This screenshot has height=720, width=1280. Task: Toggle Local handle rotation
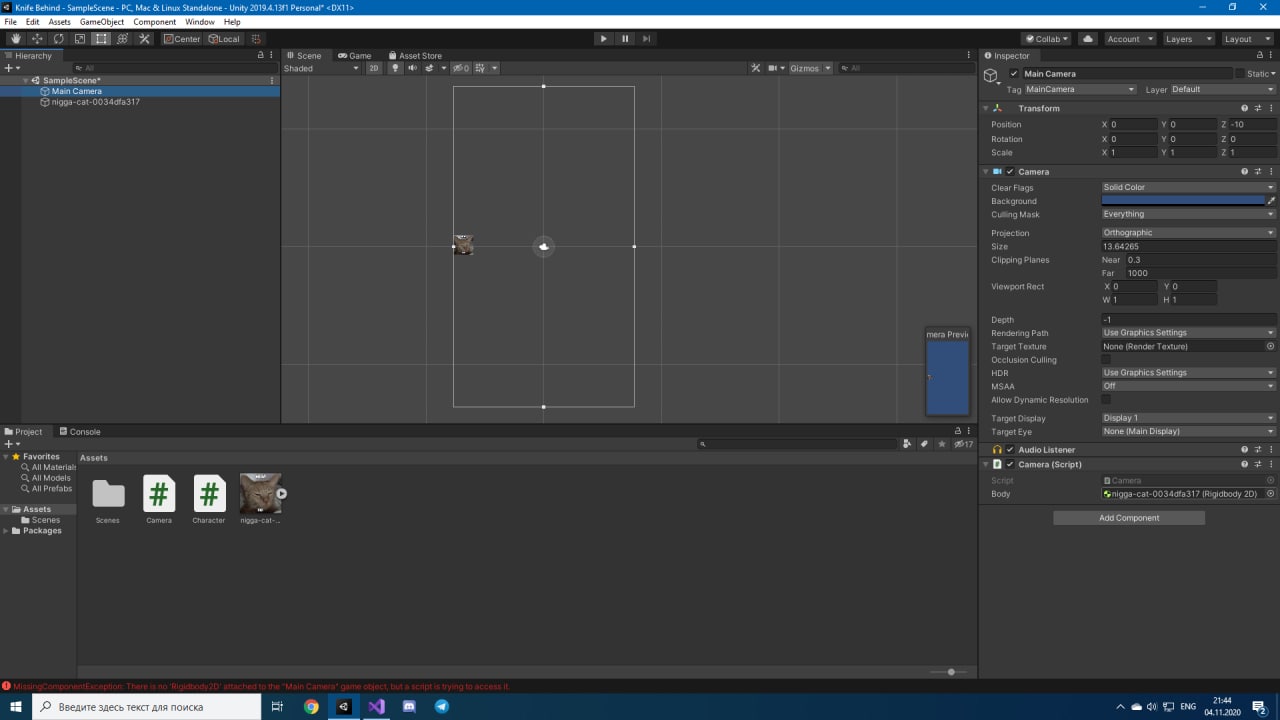[223, 39]
